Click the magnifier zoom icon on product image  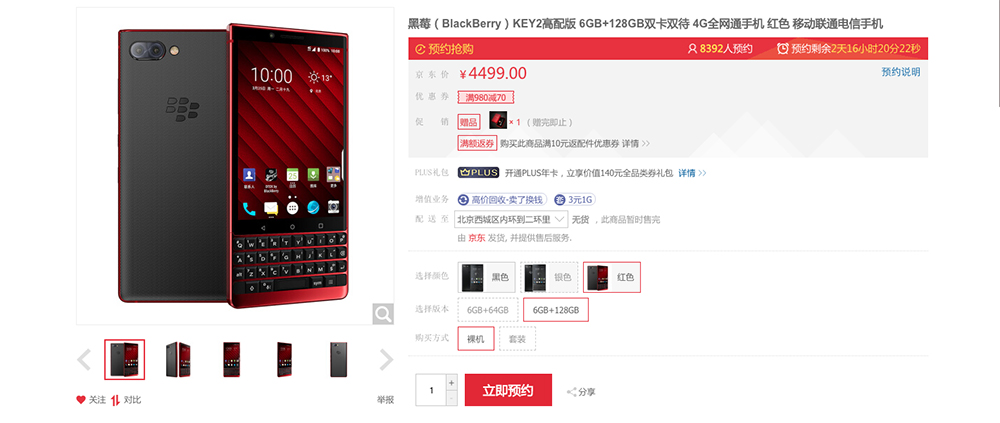[x=383, y=313]
